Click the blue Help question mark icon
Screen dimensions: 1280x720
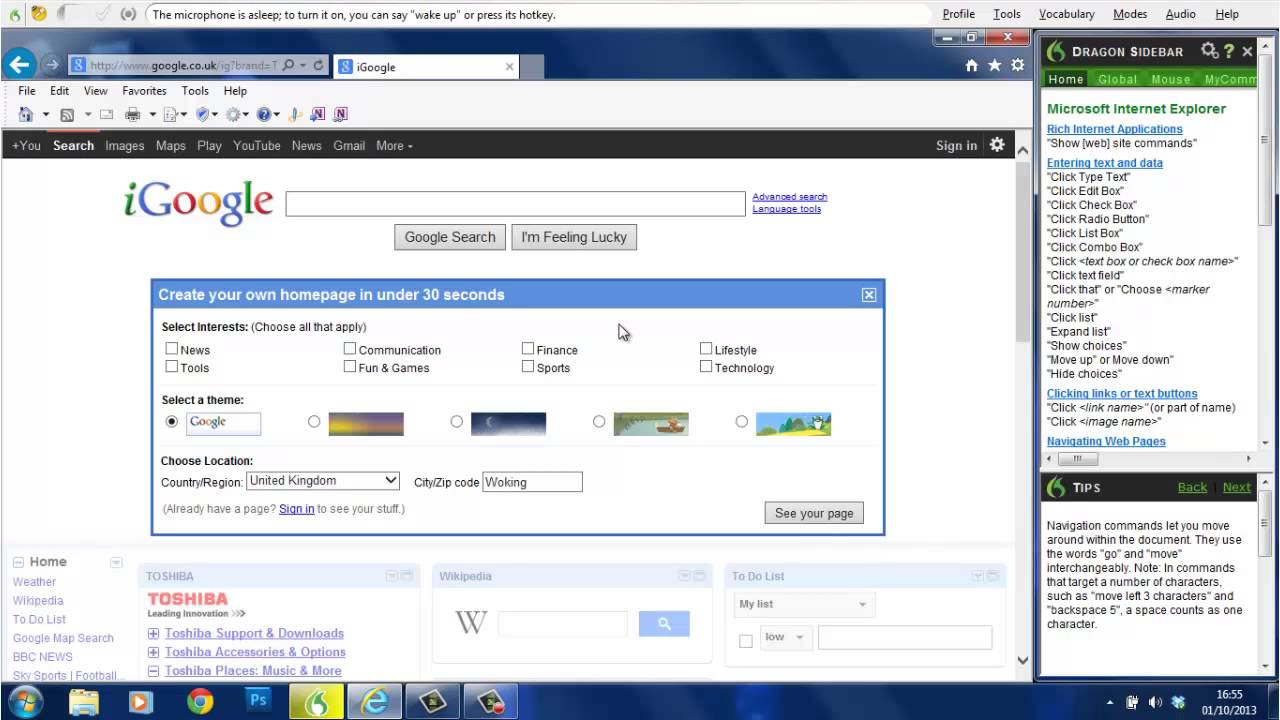tap(264, 114)
